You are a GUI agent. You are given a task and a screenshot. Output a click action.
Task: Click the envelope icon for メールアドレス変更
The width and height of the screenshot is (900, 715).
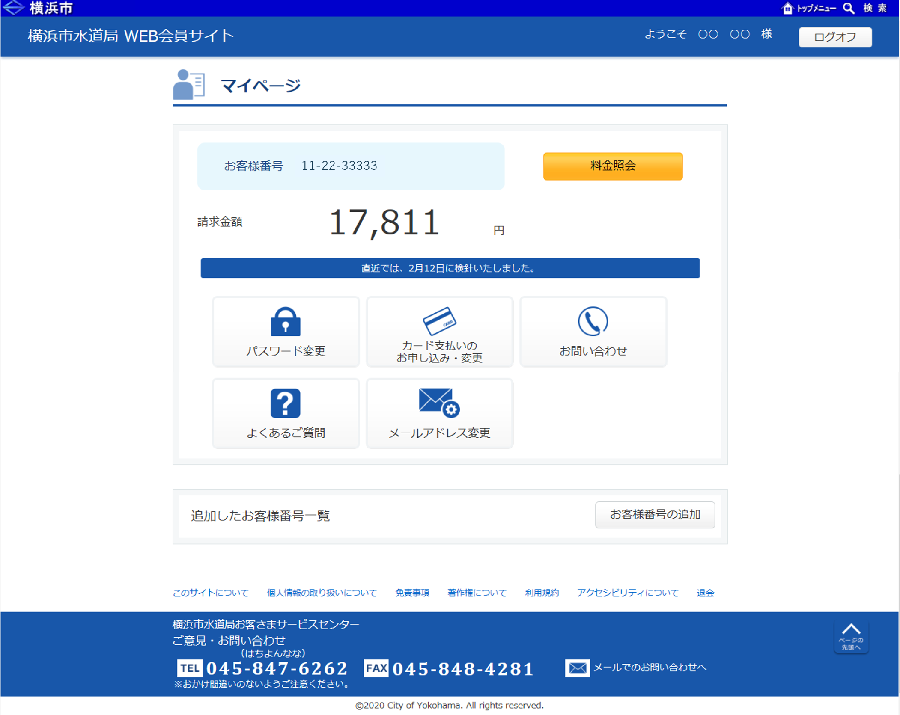(439, 403)
